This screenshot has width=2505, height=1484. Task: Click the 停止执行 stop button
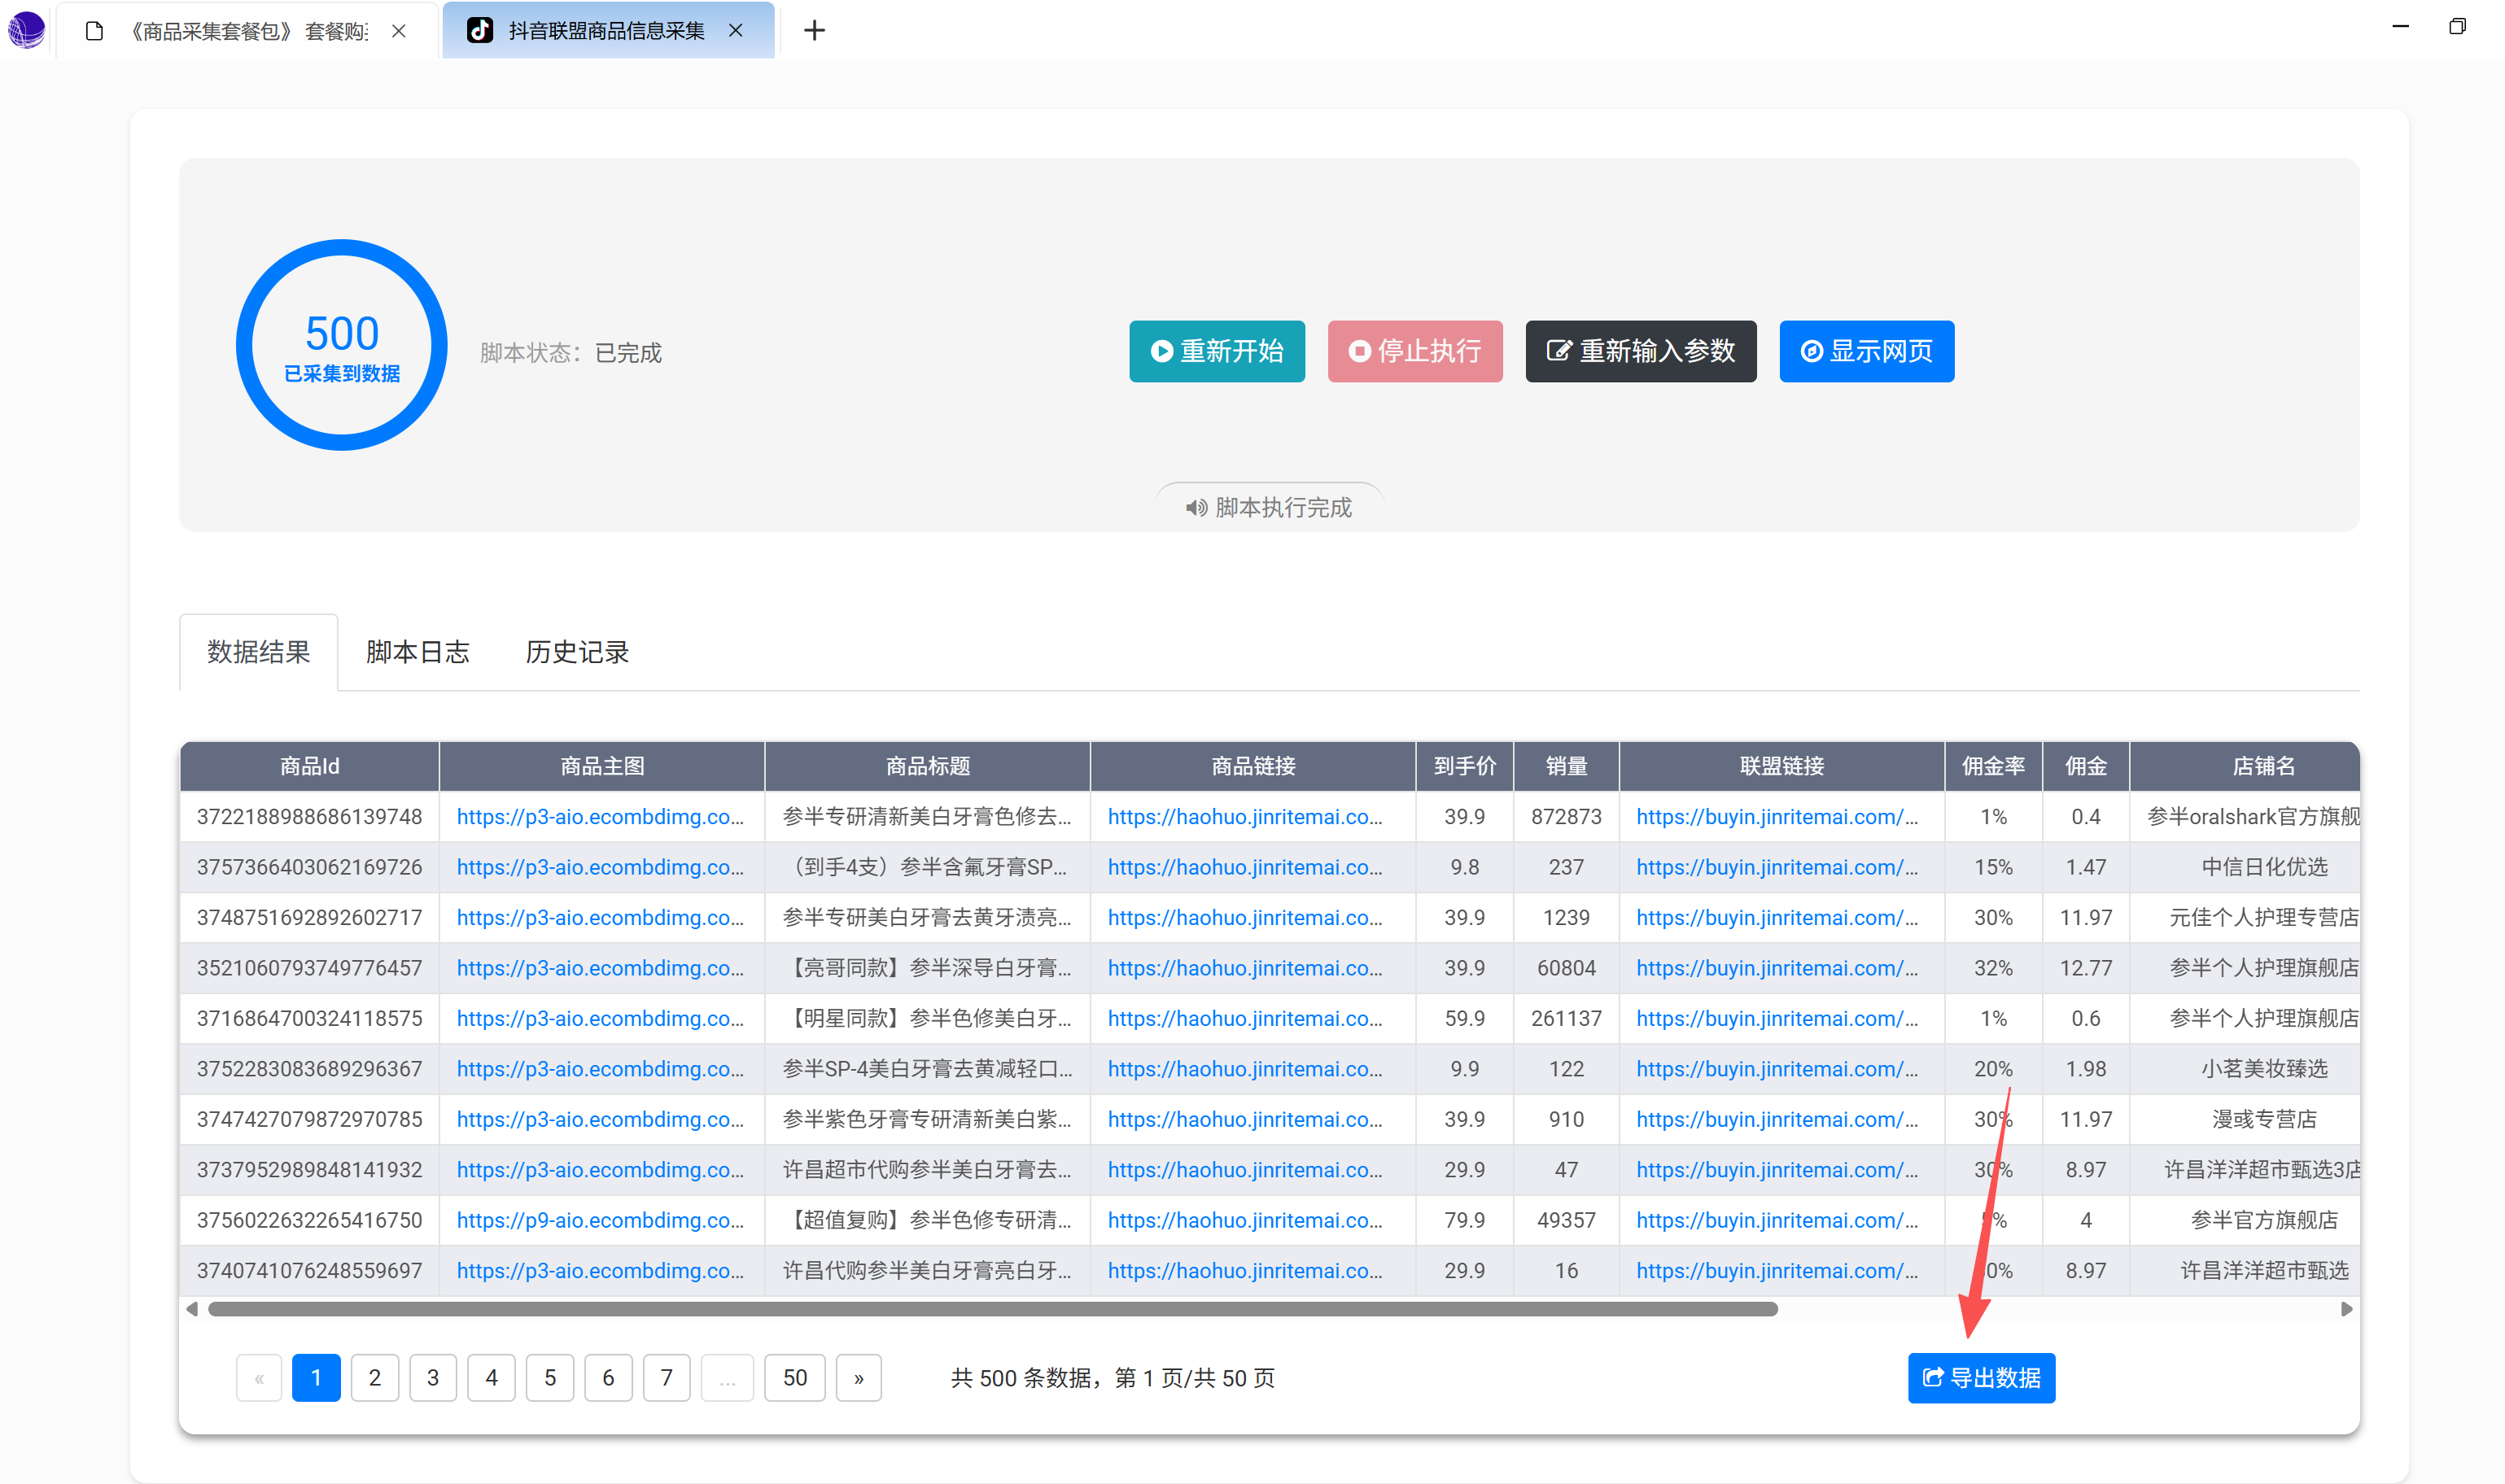point(1415,351)
